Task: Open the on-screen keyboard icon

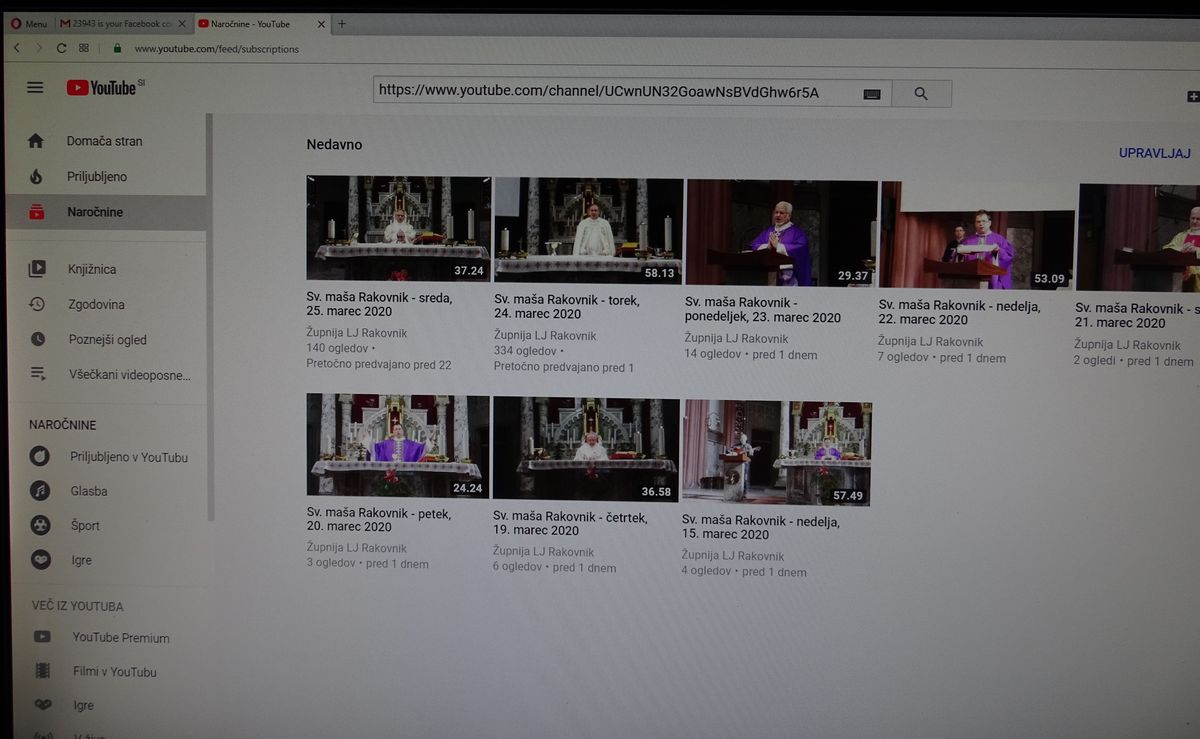Action: (871, 94)
